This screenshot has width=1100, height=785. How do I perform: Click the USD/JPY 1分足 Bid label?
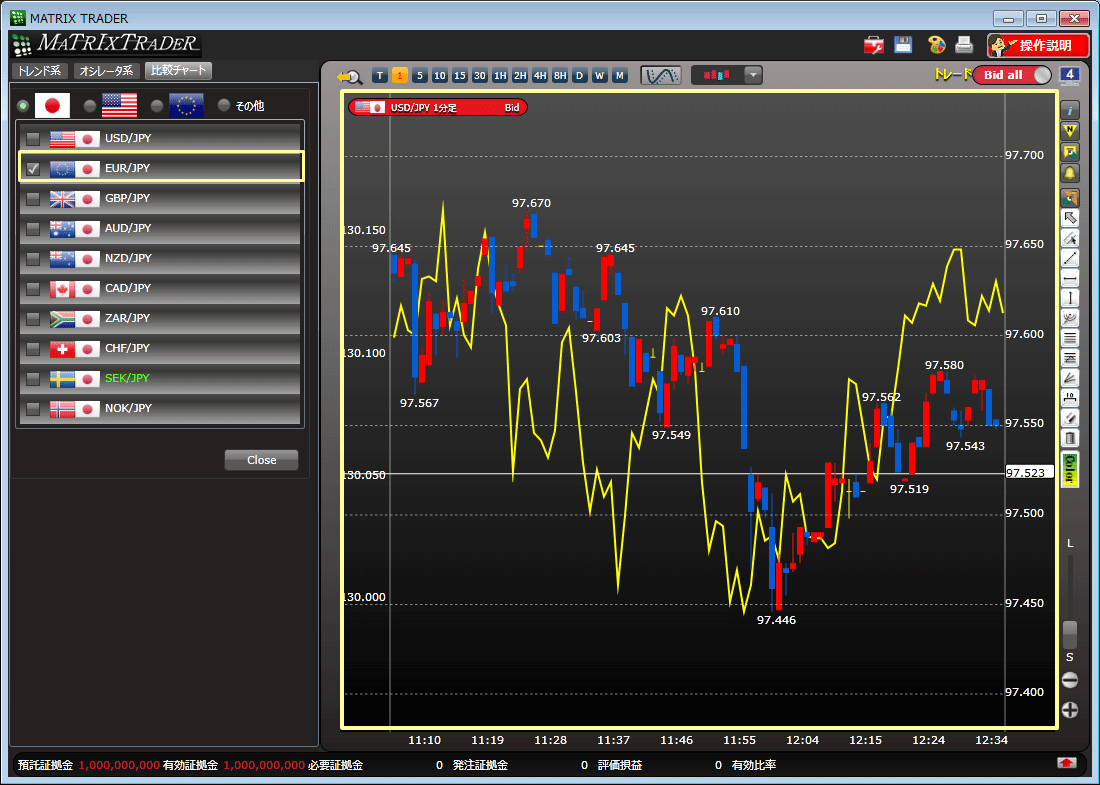coord(438,107)
